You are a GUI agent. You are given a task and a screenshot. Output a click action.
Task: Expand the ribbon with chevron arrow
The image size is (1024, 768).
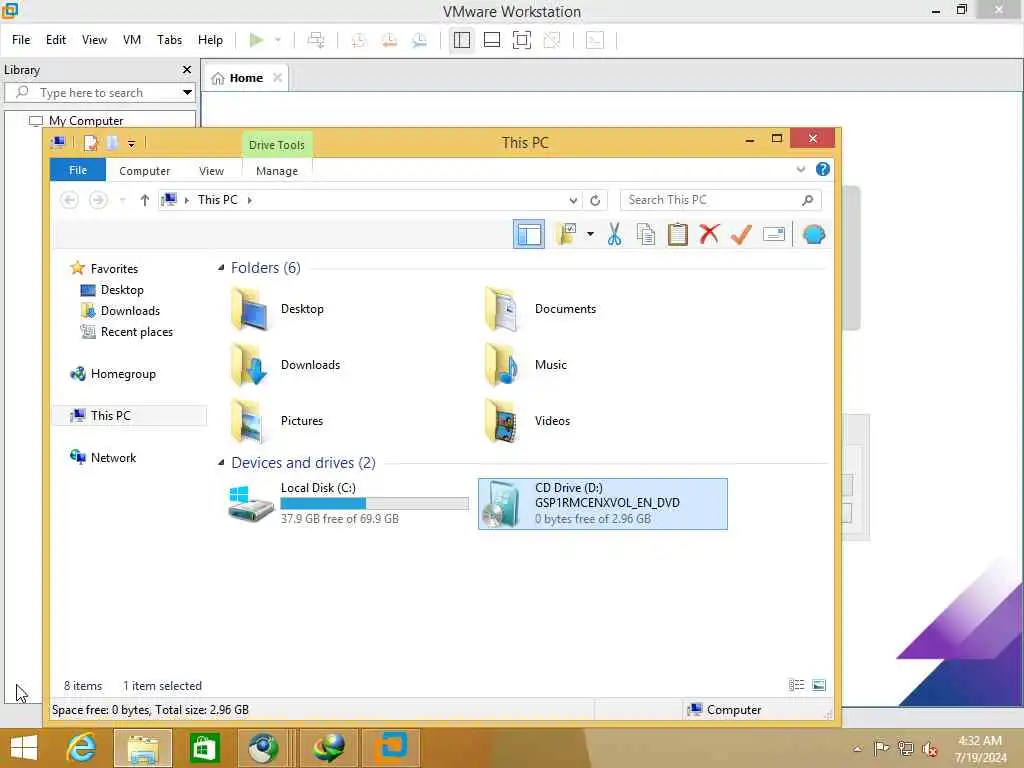801,170
